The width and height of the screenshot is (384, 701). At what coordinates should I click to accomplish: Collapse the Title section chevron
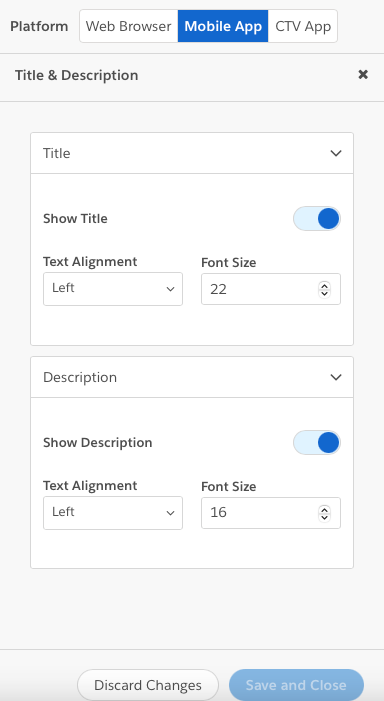pos(336,153)
